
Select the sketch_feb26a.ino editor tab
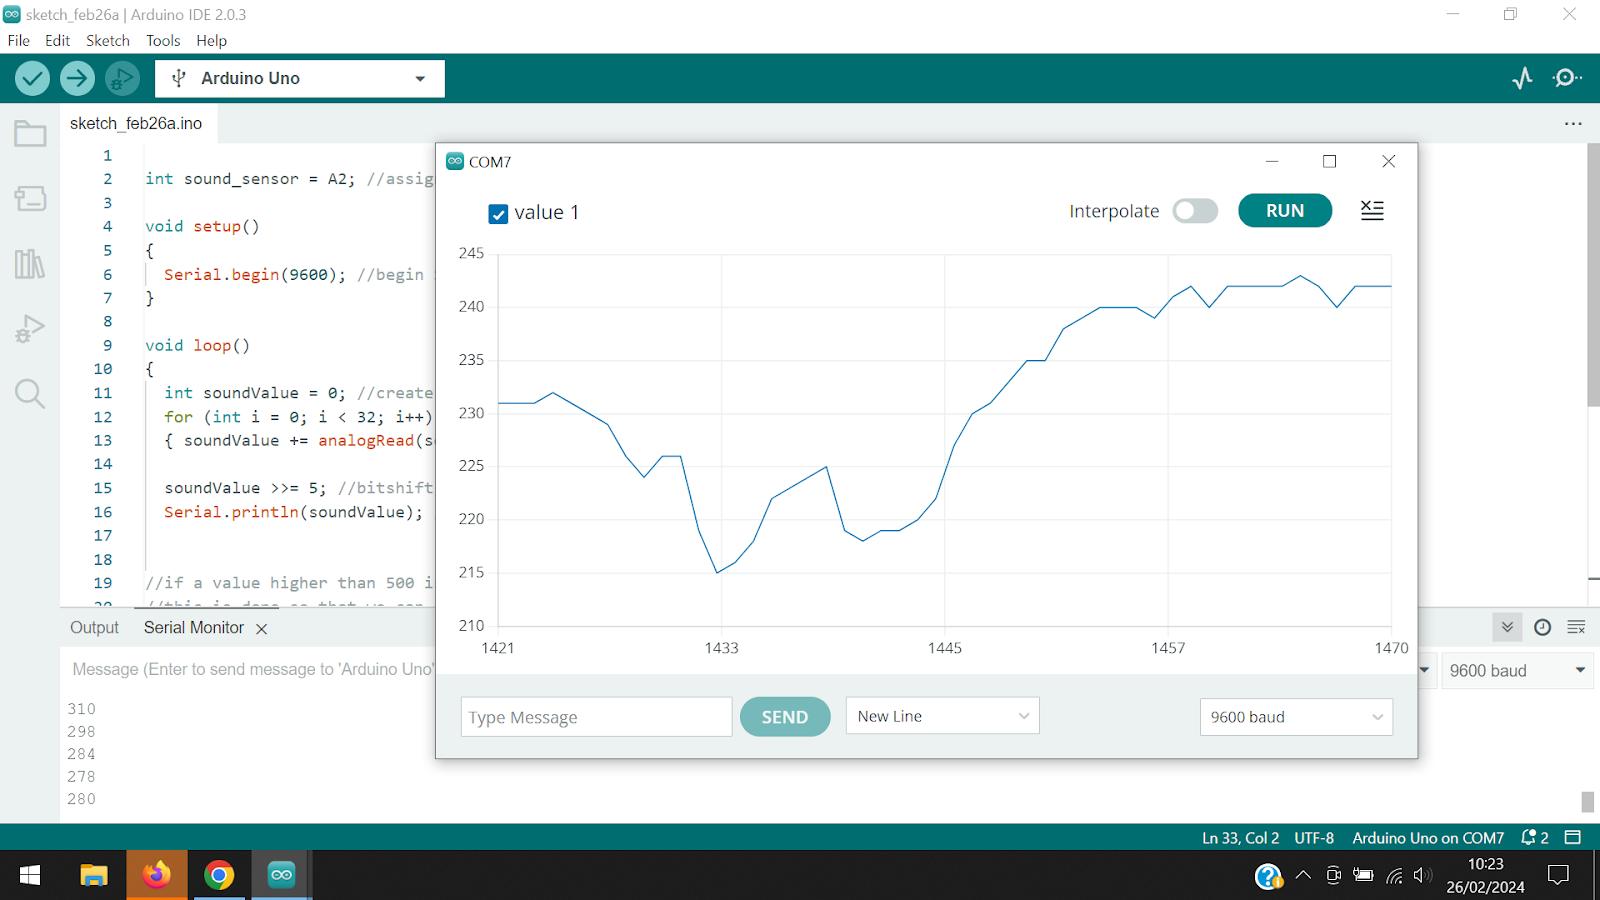(136, 124)
